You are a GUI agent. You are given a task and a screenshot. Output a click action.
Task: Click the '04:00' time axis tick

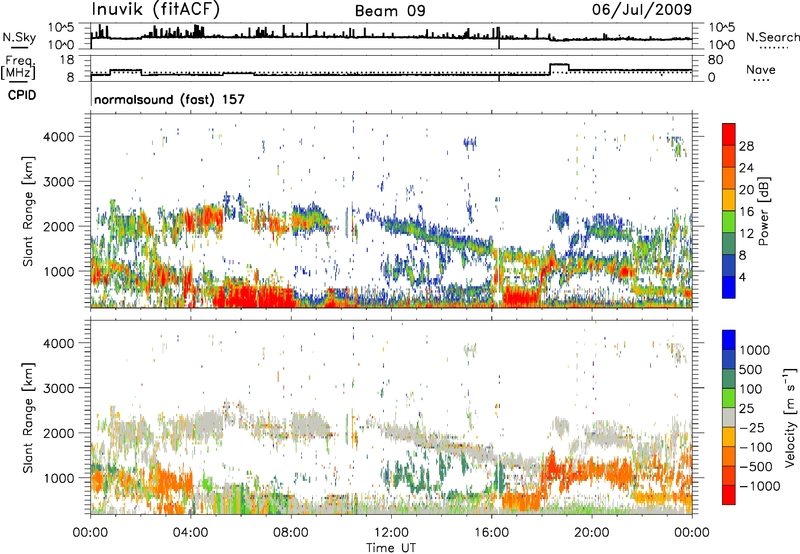click(x=190, y=533)
